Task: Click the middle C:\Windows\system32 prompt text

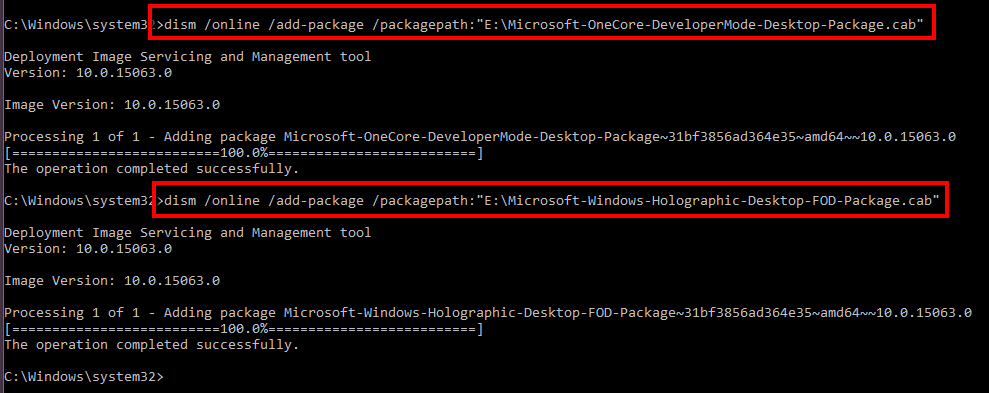Action: (79, 201)
